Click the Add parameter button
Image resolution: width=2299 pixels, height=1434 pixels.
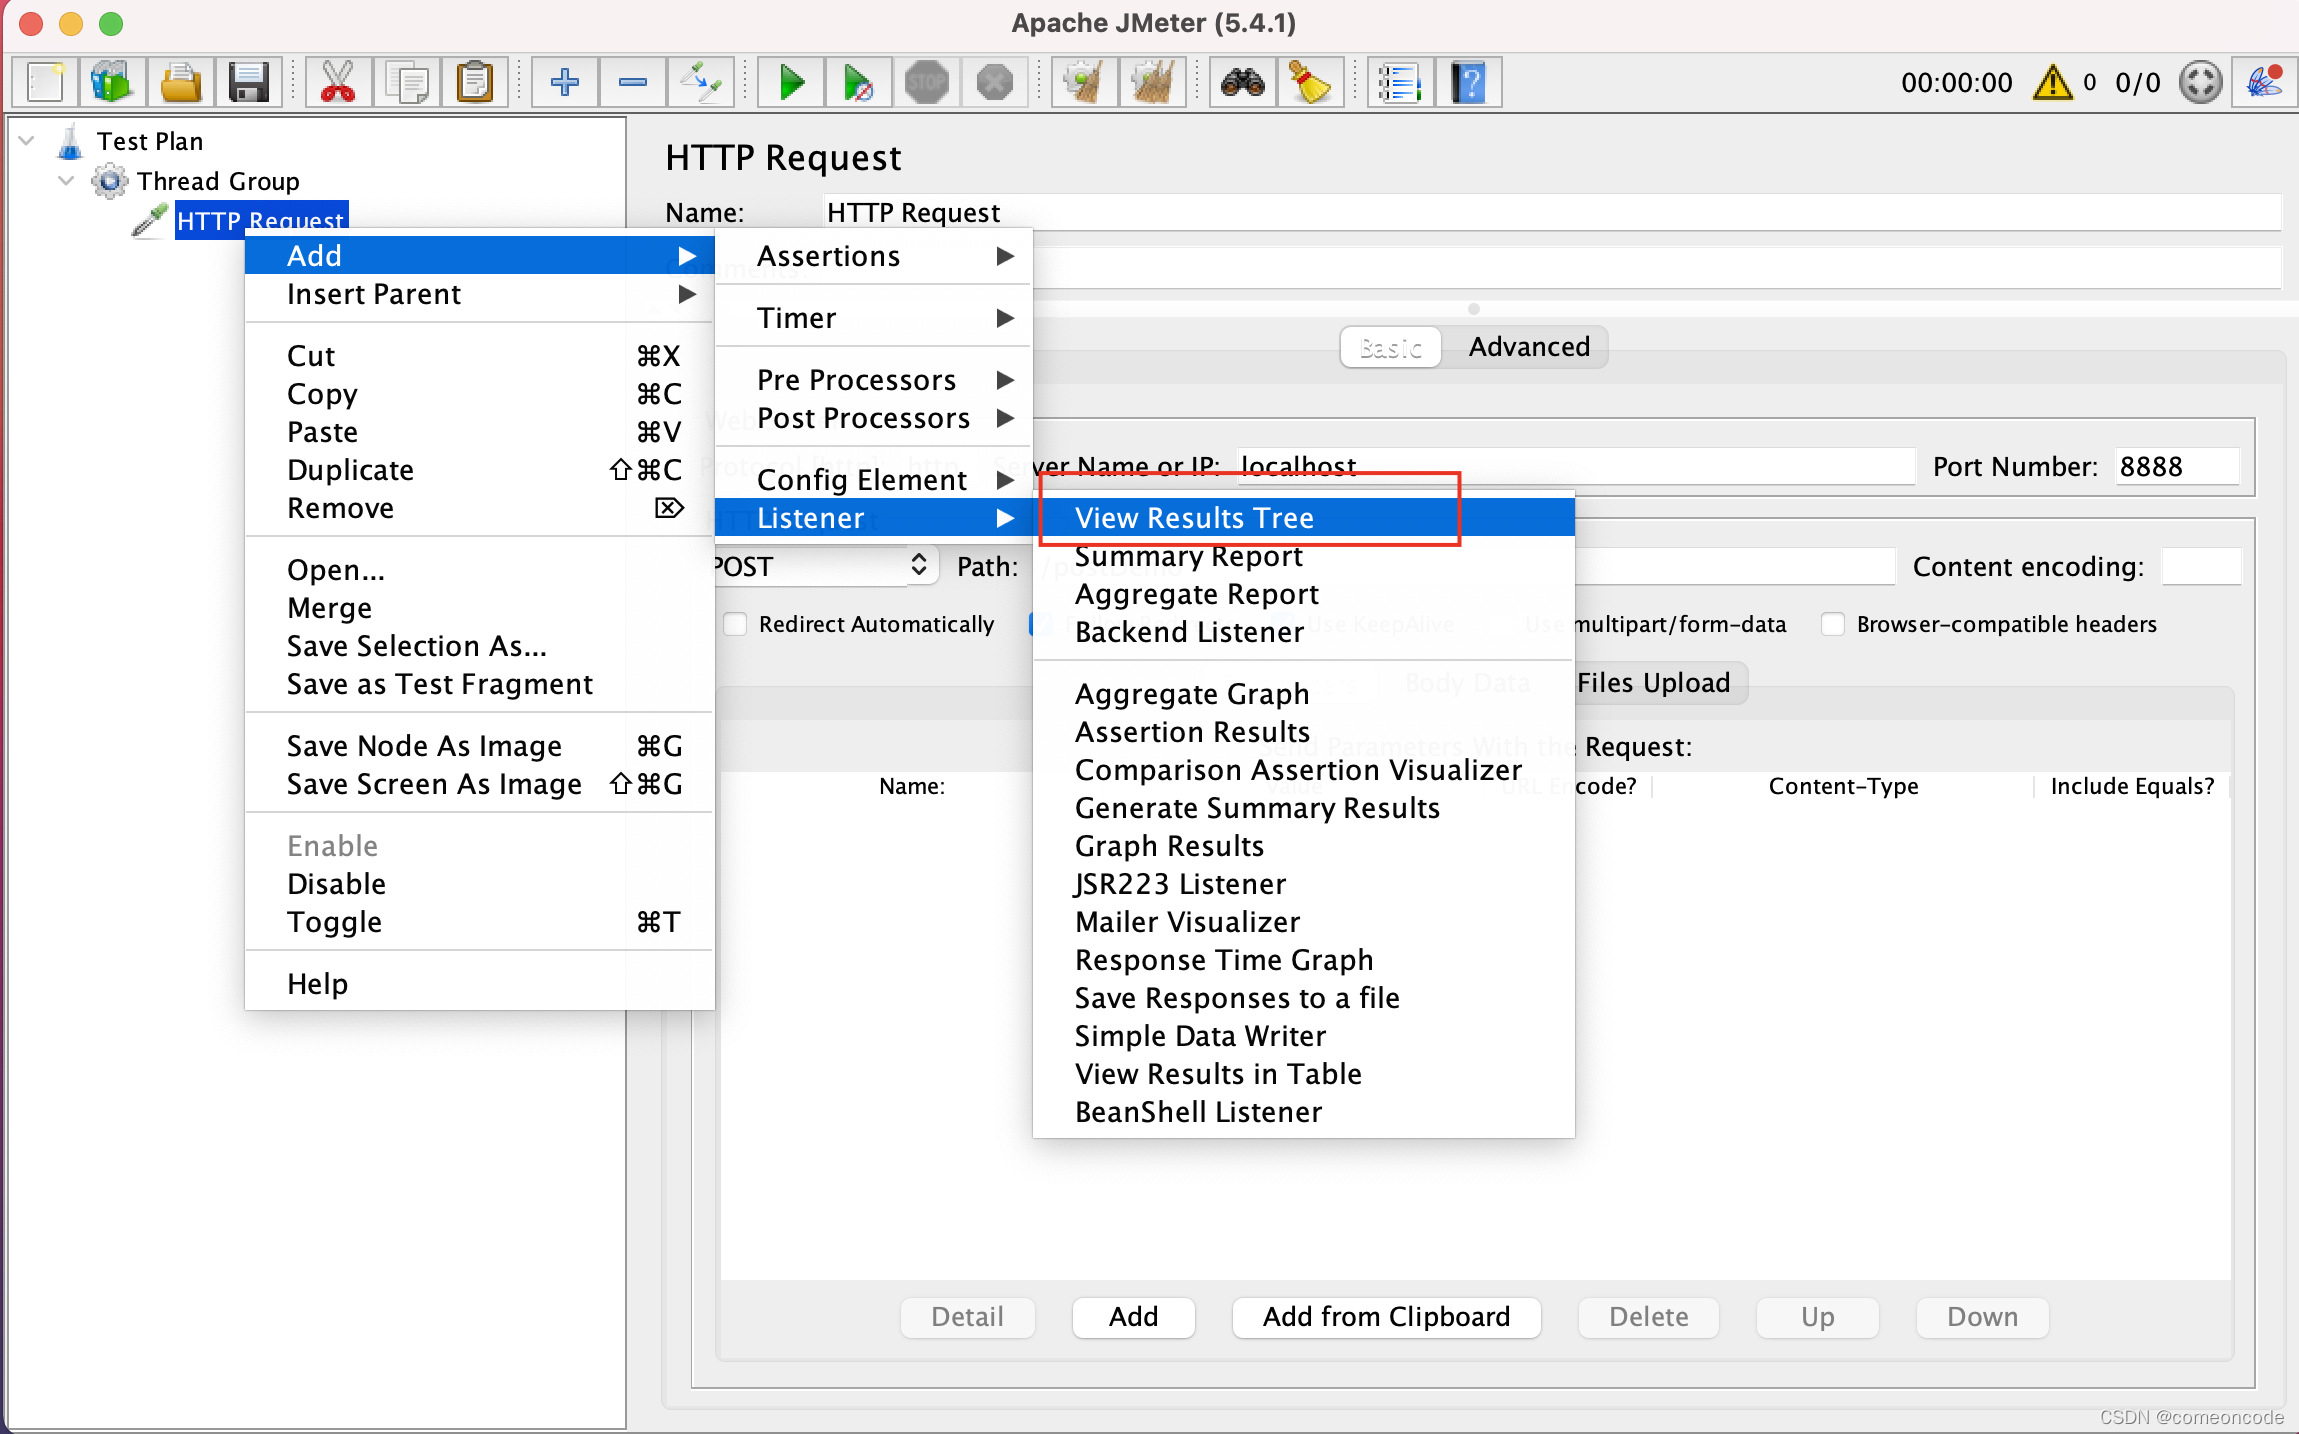pos(1133,1317)
